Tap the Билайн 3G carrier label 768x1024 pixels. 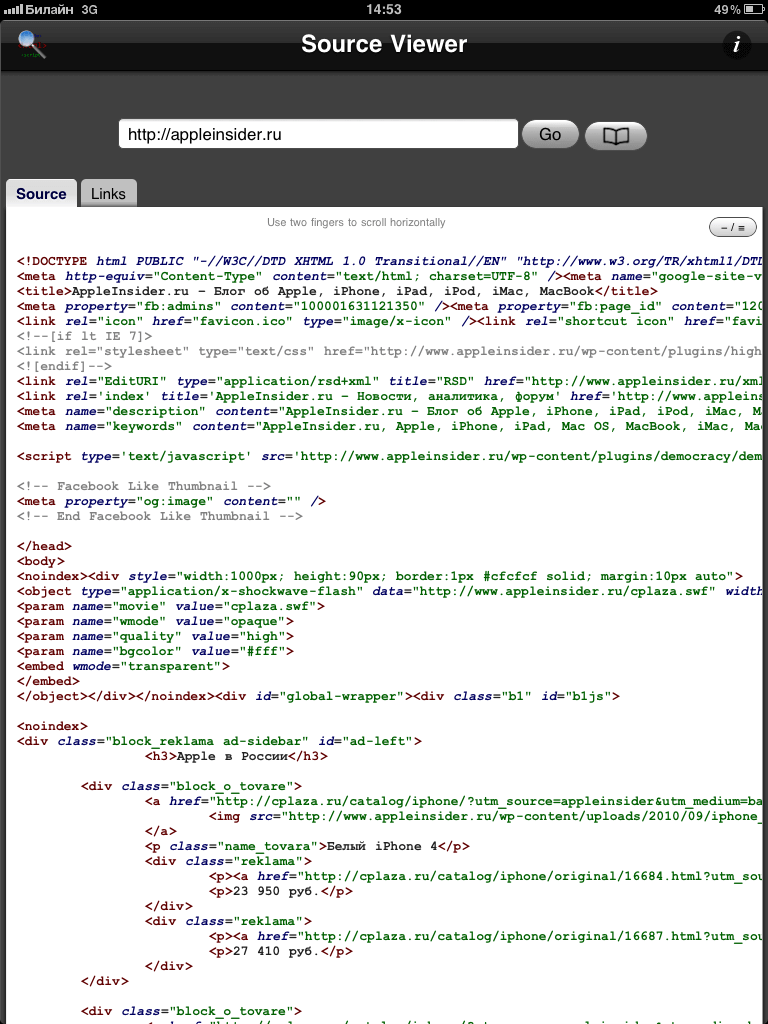(x=50, y=9)
